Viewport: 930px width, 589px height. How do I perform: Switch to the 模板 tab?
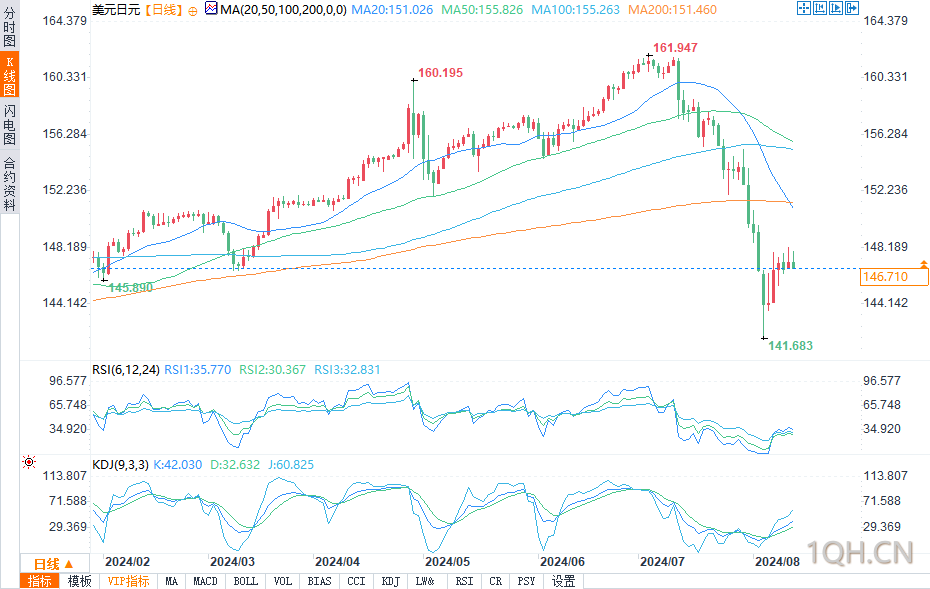[79, 581]
